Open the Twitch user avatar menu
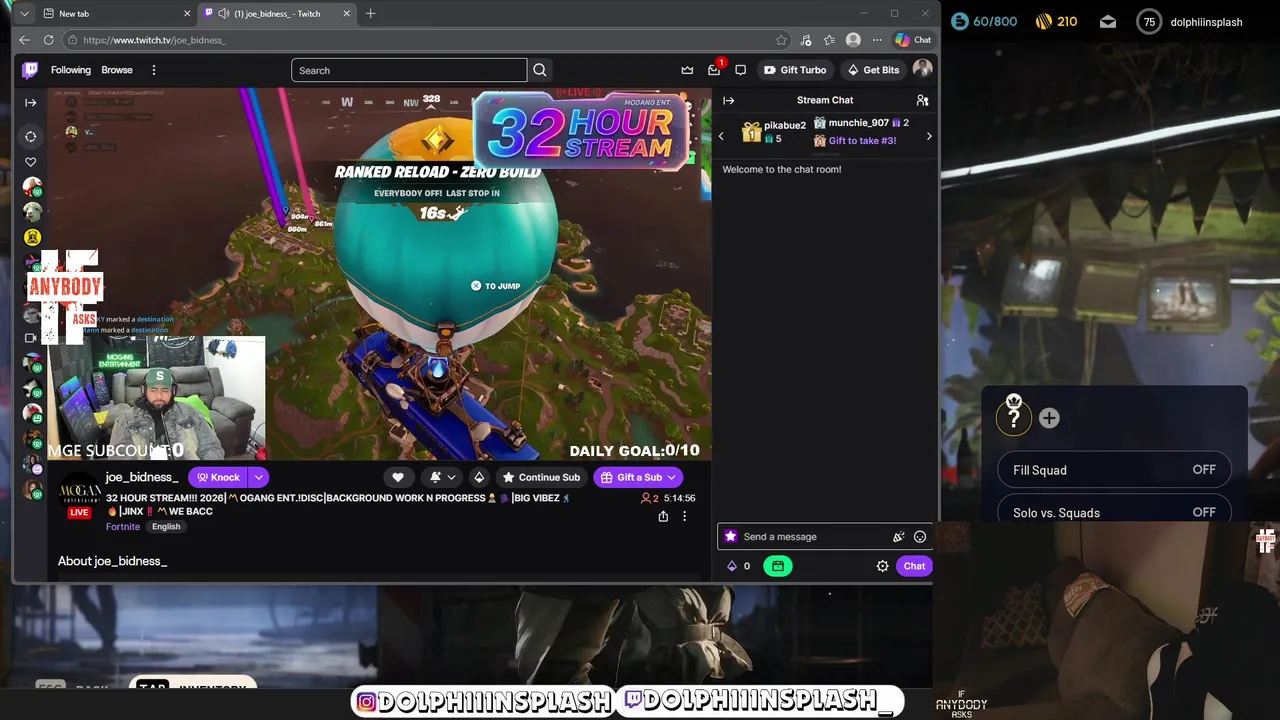Screen dimensions: 1280x720 coord(922,69)
